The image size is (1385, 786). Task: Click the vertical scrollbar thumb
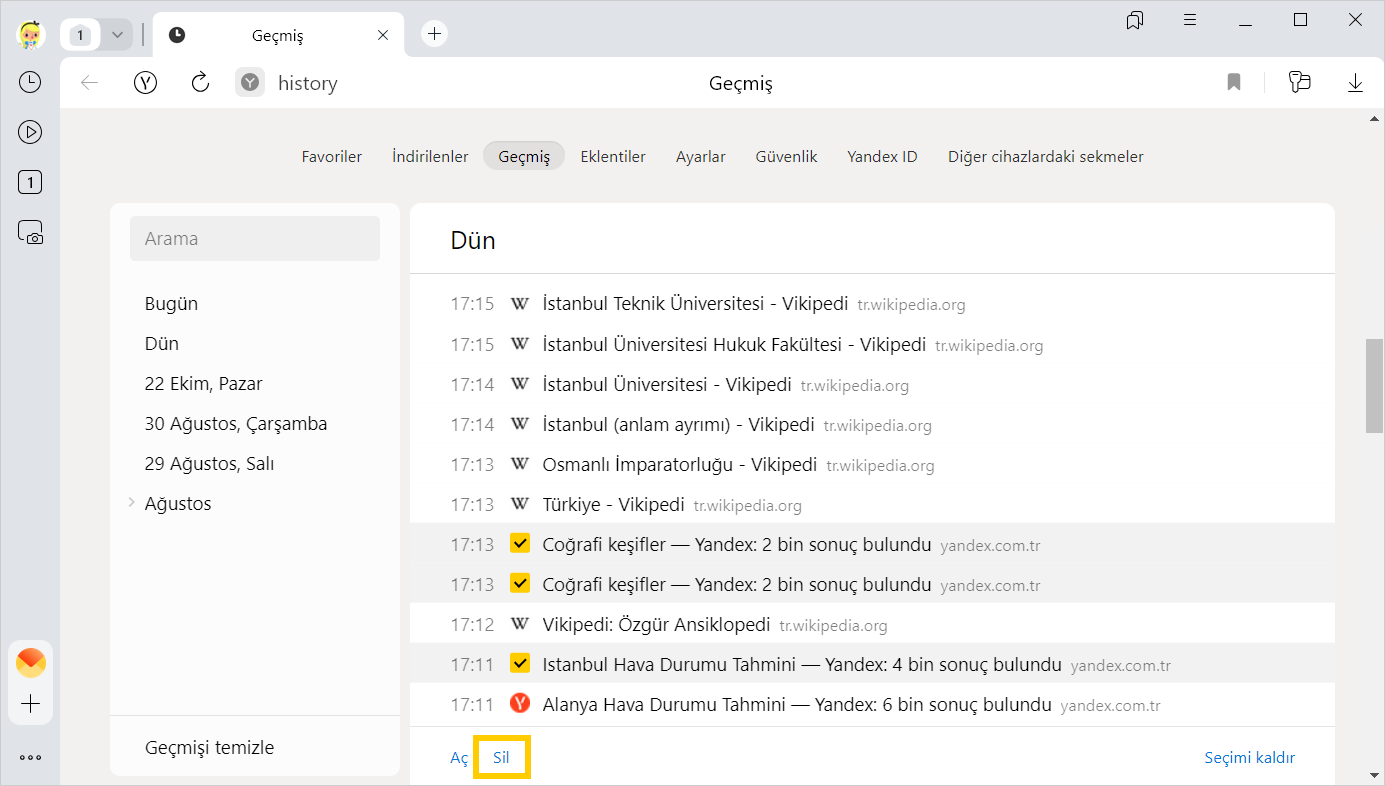(x=1375, y=385)
